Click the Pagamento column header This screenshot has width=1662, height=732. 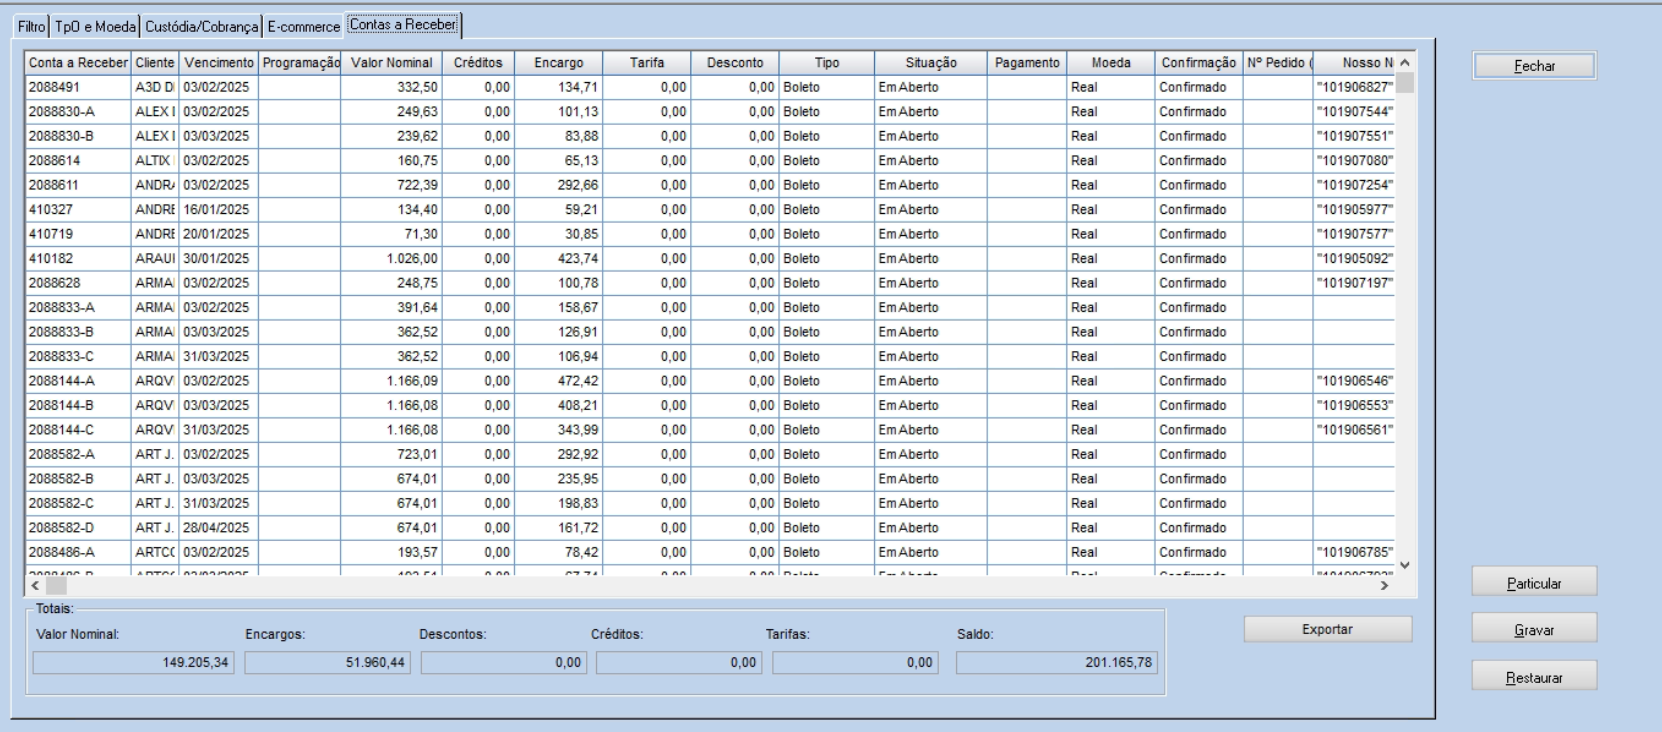(x=1027, y=63)
